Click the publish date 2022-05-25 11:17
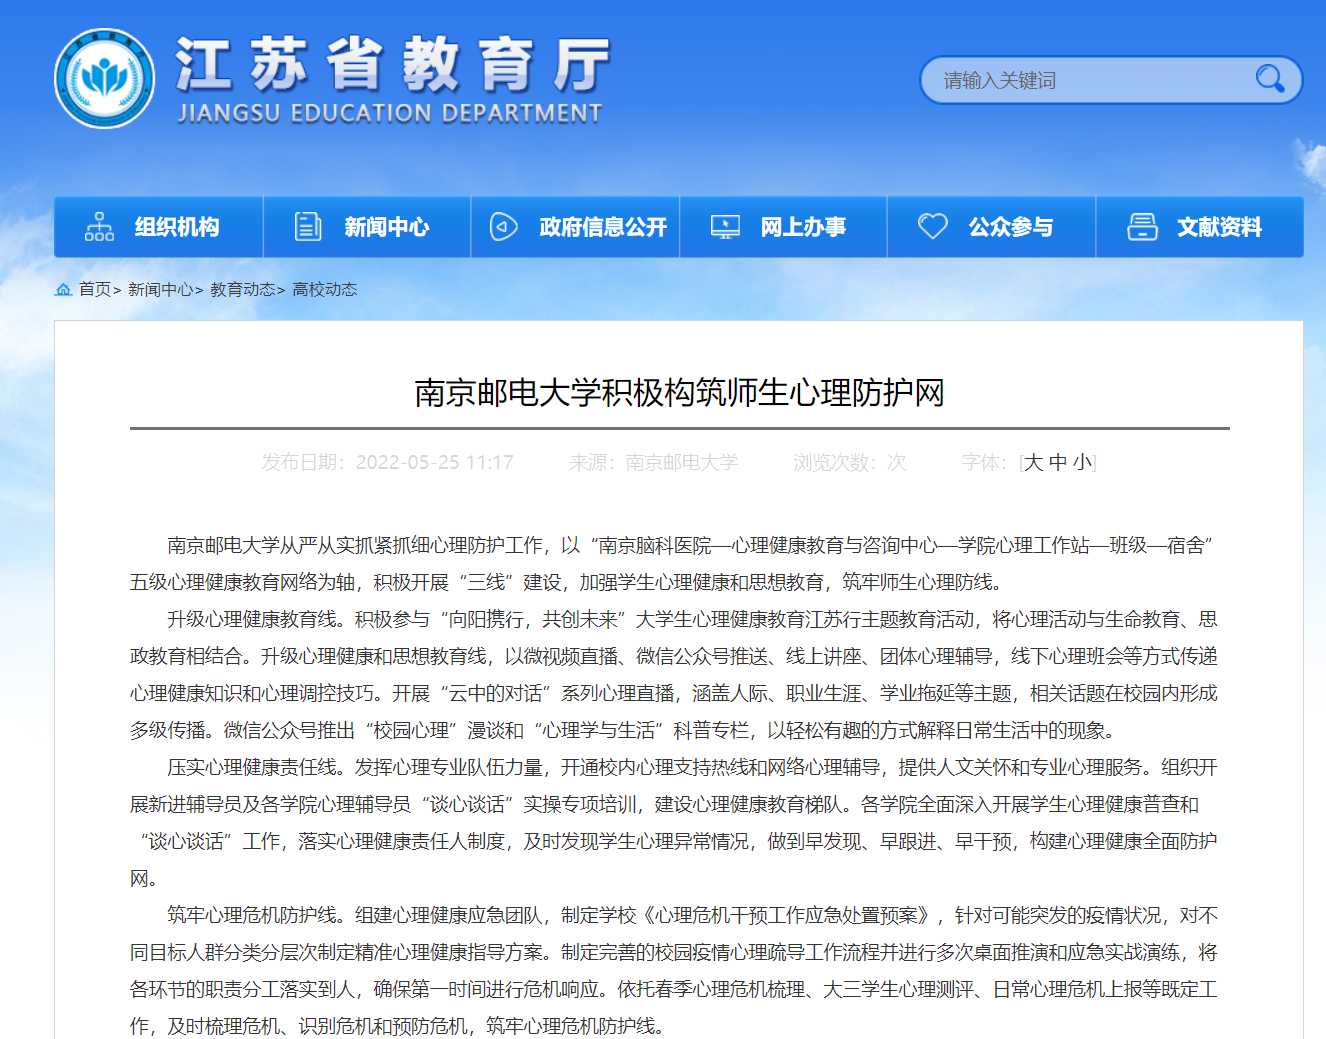Viewport: 1326px width, 1039px height. coord(435,462)
